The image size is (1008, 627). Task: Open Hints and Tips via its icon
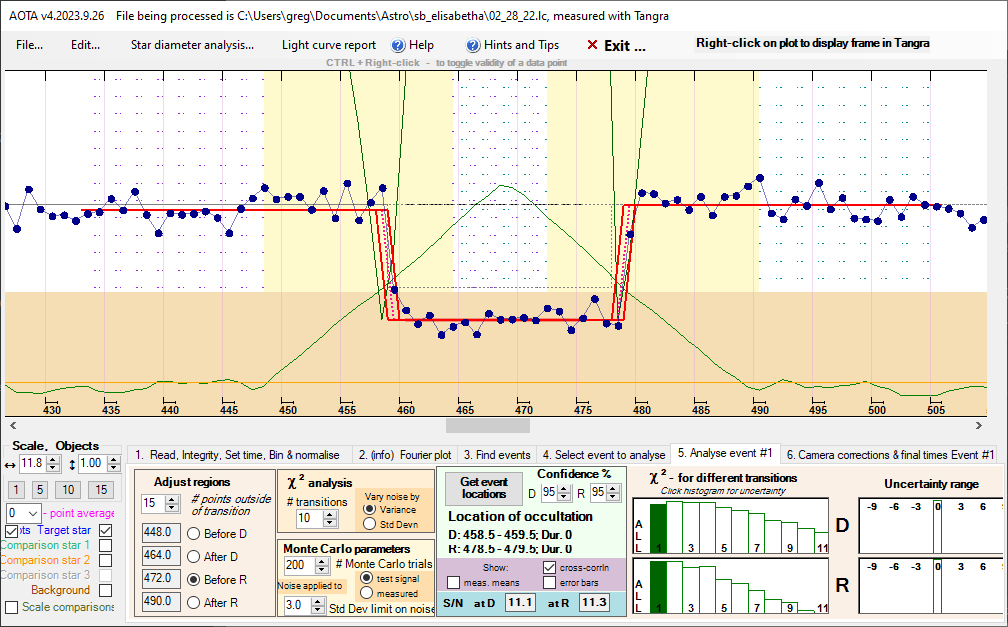coord(473,45)
